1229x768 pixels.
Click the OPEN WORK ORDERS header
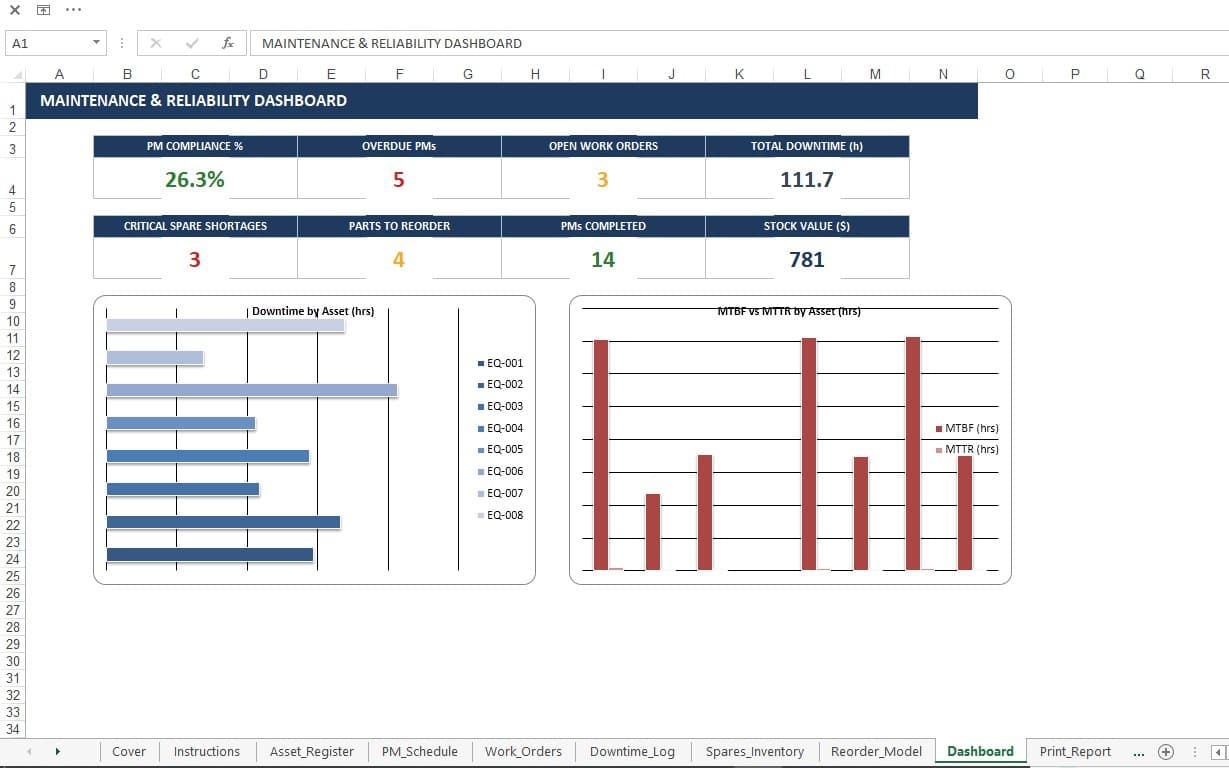click(x=603, y=146)
